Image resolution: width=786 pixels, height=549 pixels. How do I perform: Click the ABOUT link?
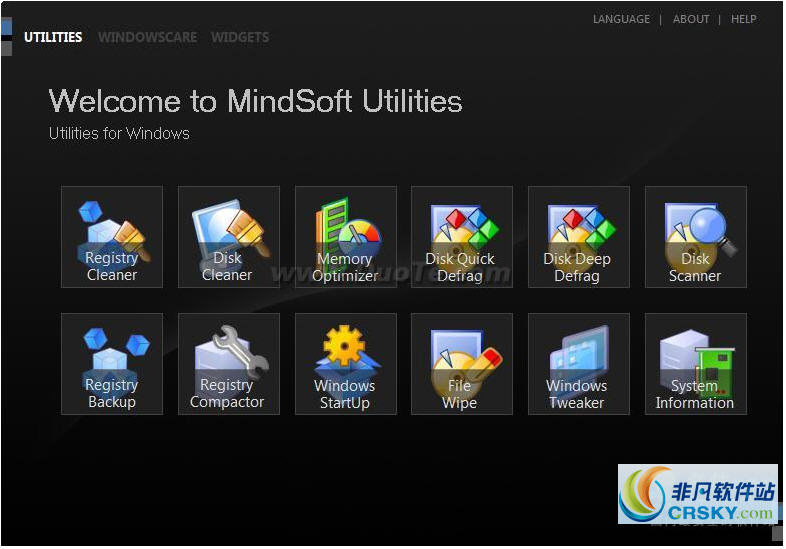(x=691, y=19)
